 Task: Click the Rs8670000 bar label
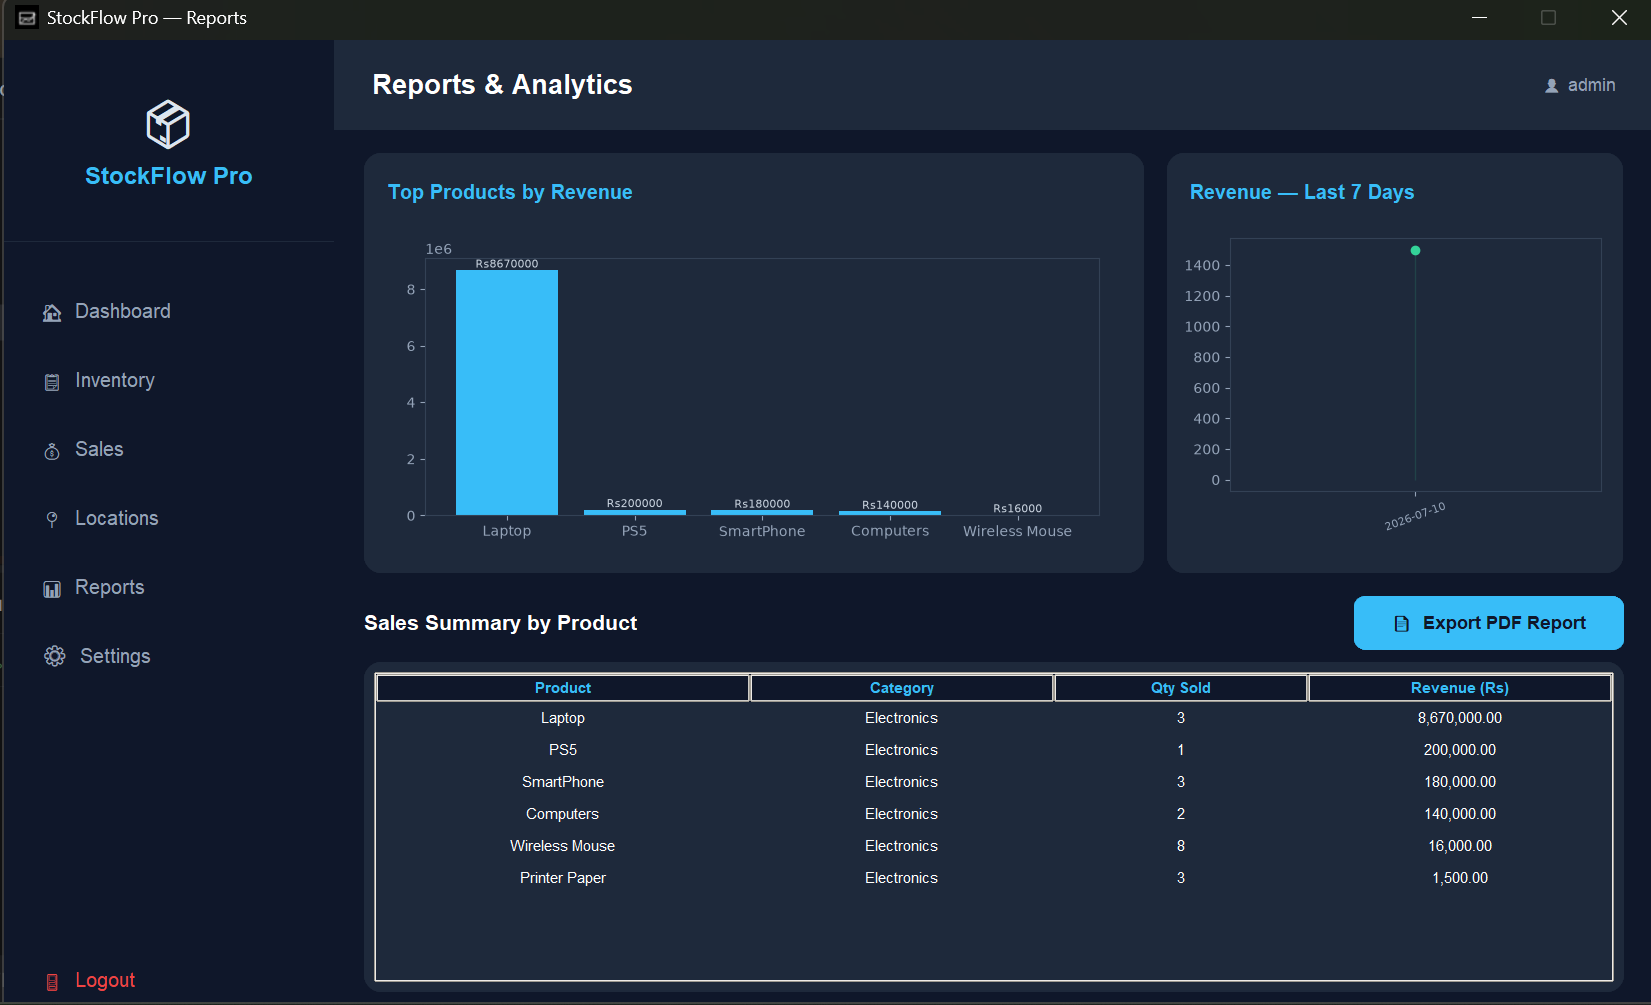point(507,264)
